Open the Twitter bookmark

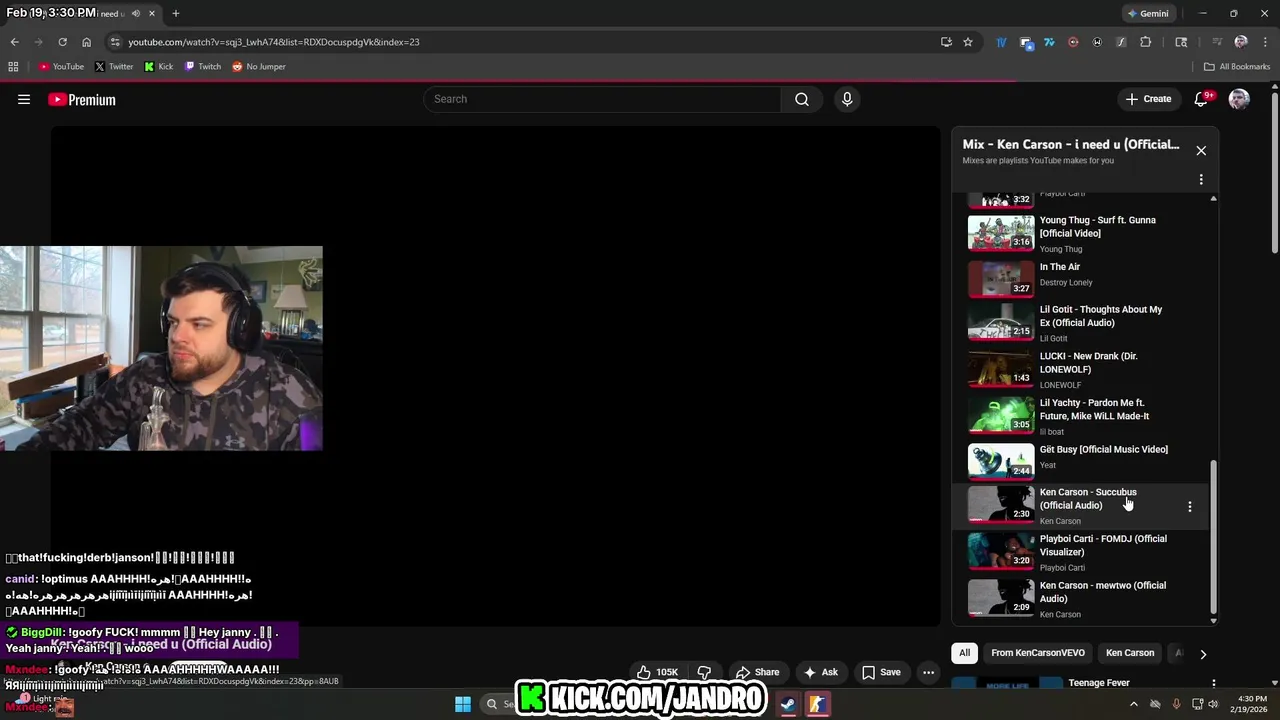[x=114, y=67]
